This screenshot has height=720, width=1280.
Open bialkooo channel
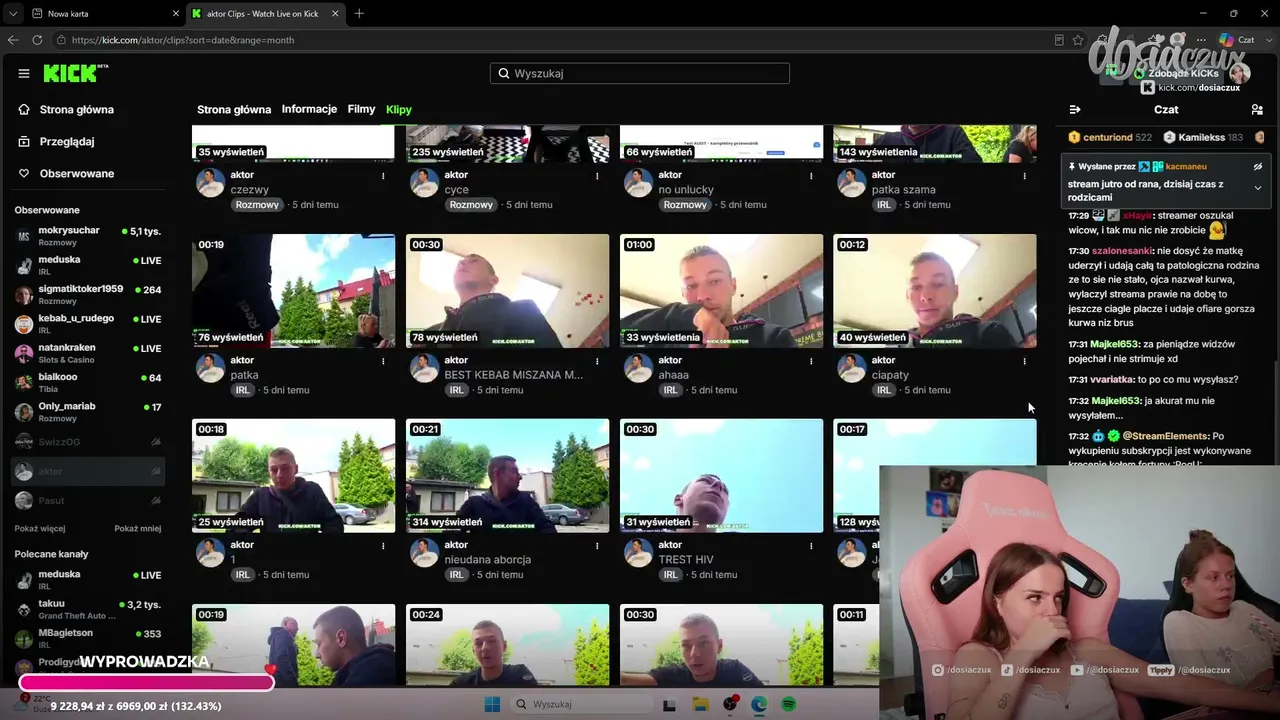click(88, 381)
